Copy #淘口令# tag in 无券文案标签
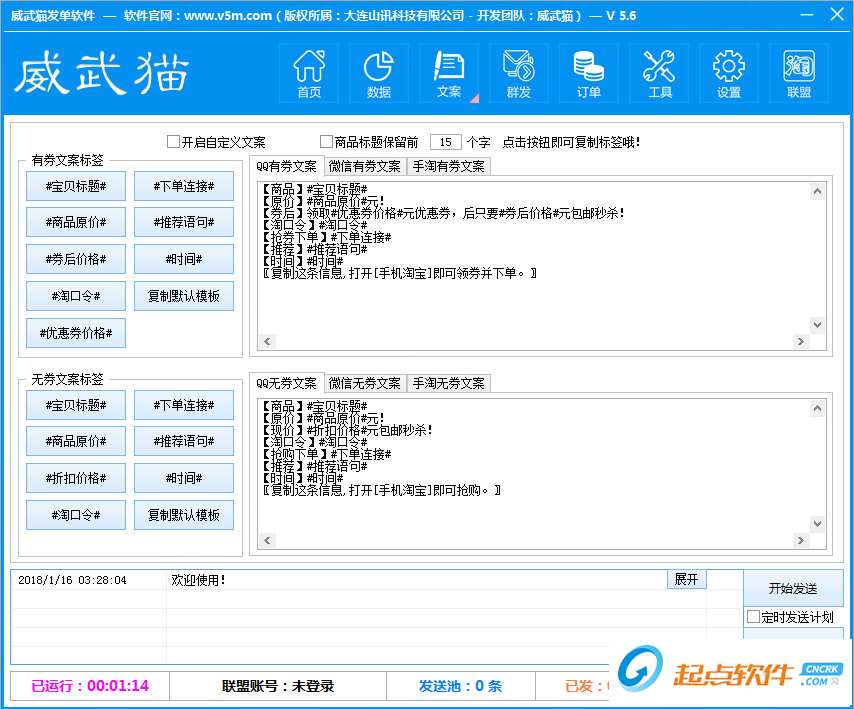The height and width of the screenshot is (709, 854). [x=76, y=515]
